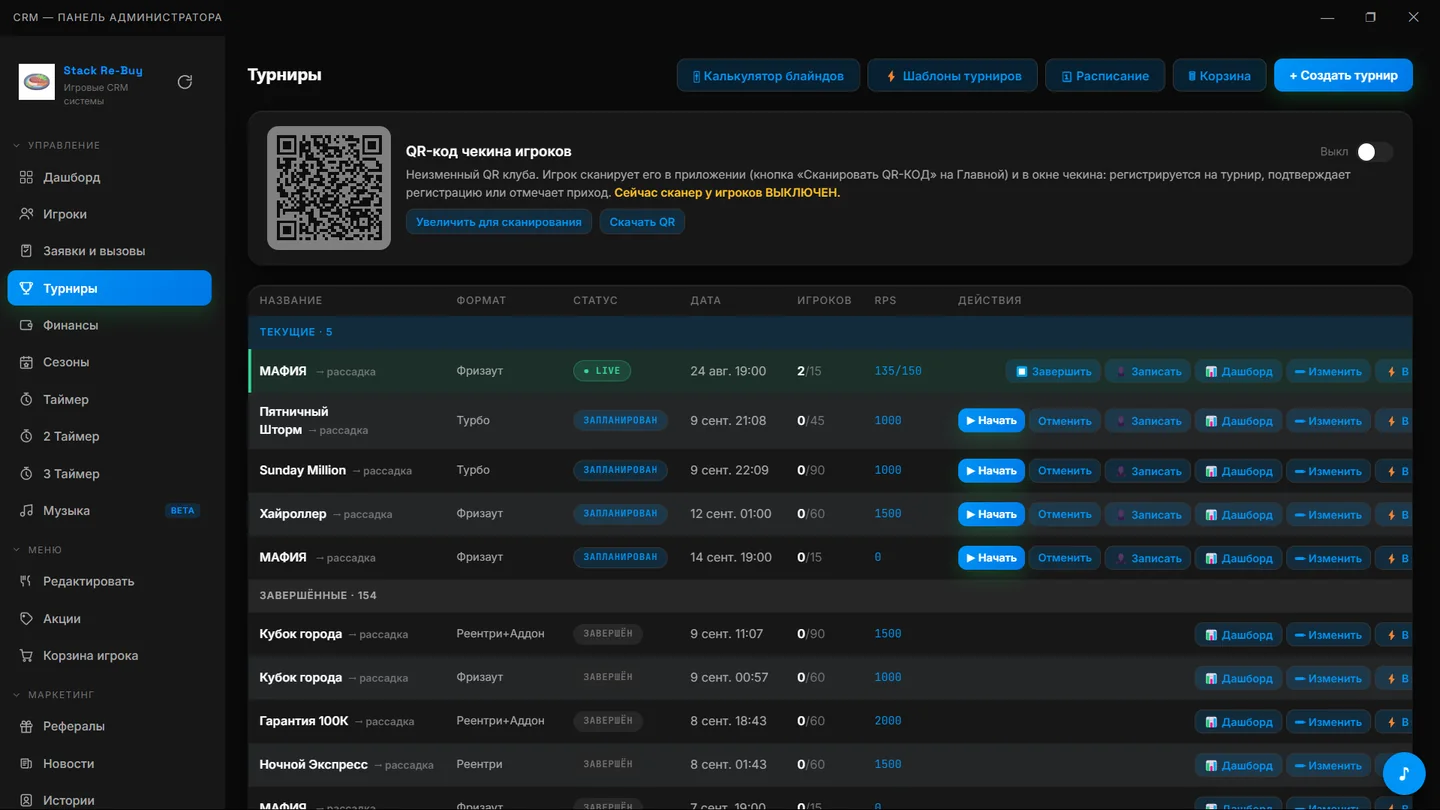Click Отменить for Хайроллер tournament

(1064, 514)
